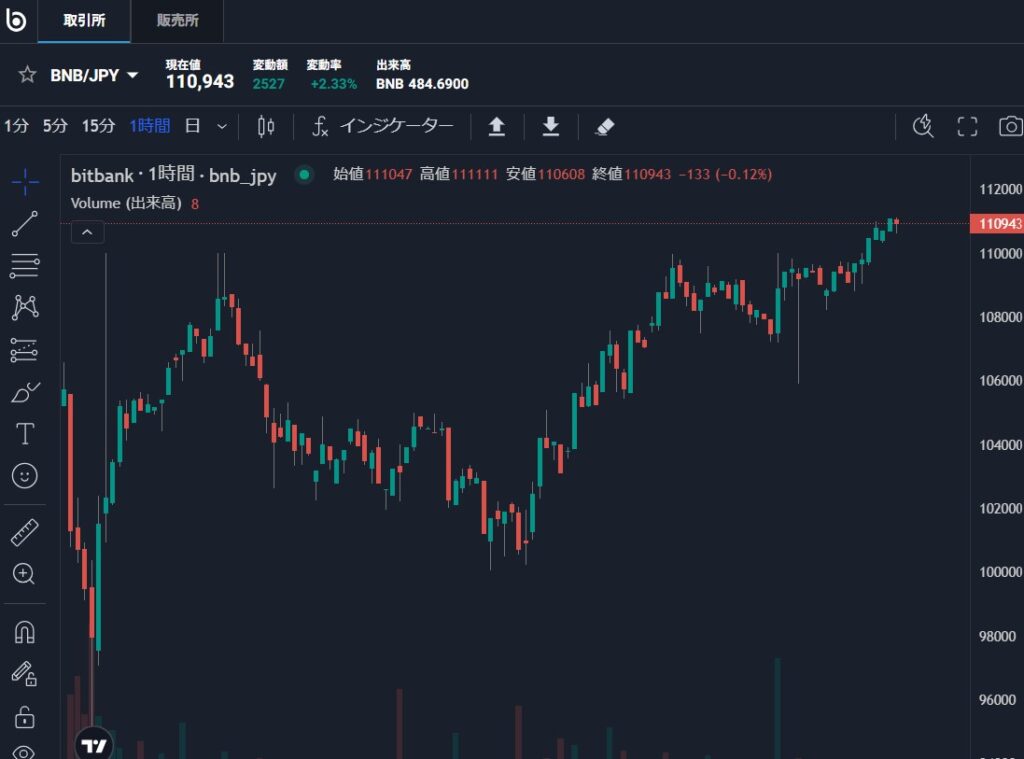Open the zoom-in tool

pos(25,574)
